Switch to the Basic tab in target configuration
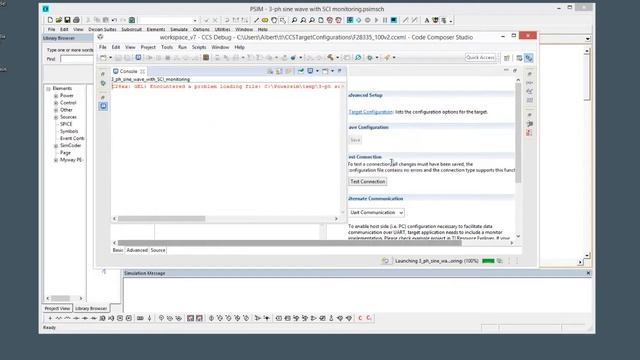Screen dimensions: 640x360 118,250
